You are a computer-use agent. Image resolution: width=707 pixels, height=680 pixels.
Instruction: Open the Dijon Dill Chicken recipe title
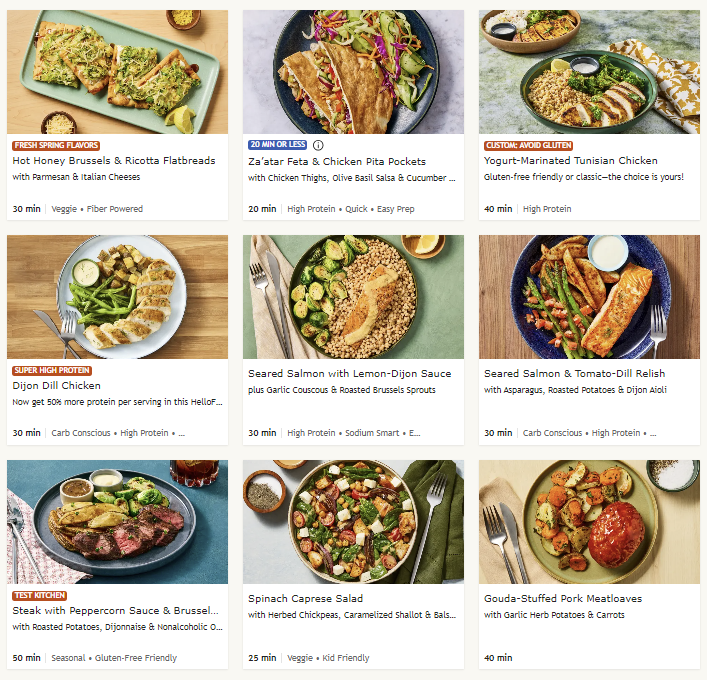tap(57, 385)
